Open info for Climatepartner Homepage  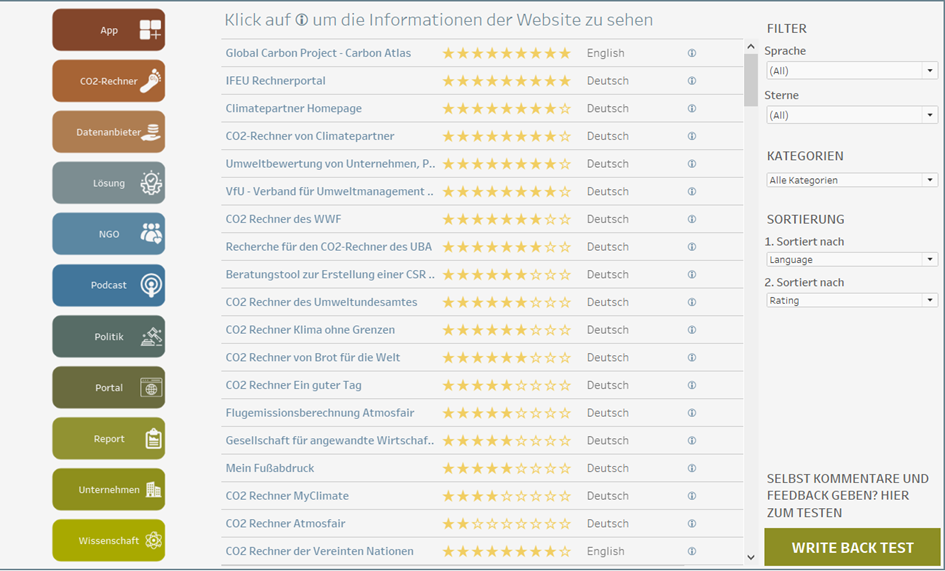[692, 108]
